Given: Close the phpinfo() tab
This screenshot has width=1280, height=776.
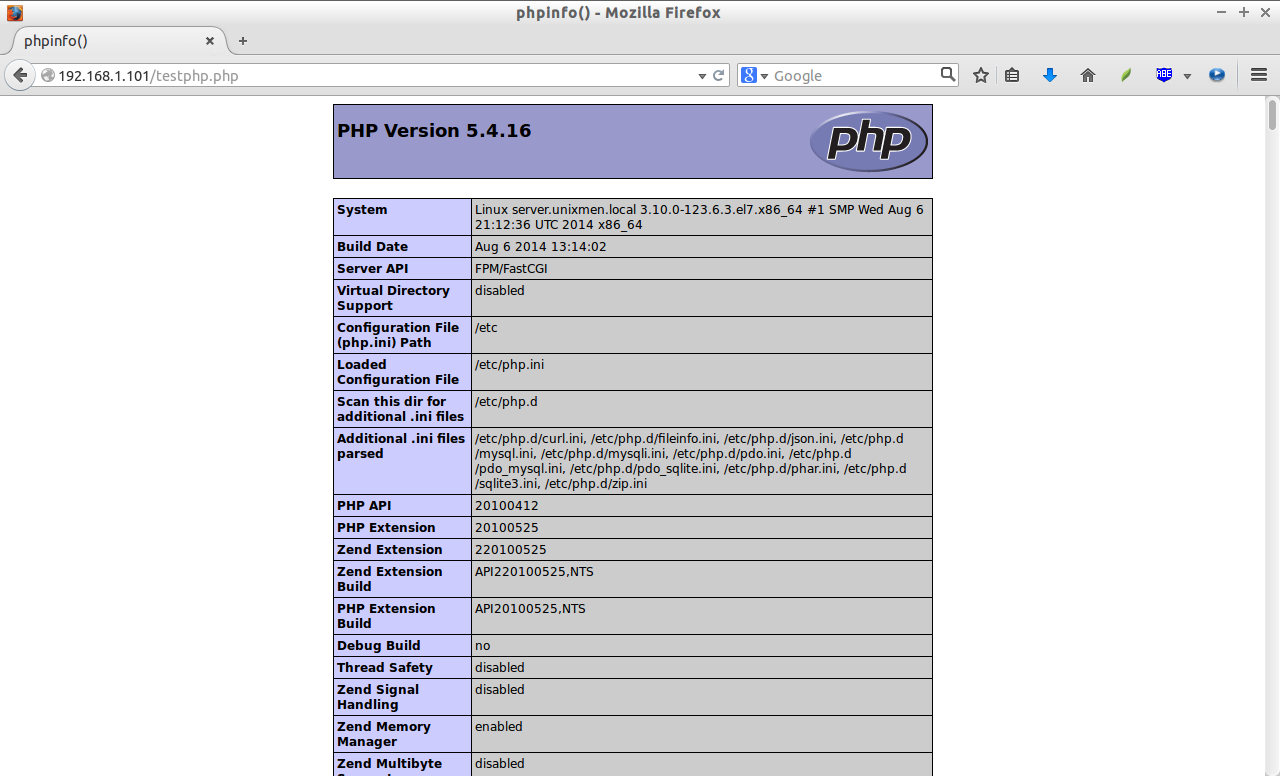Looking at the screenshot, I should pyautogui.click(x=210, y=41).
